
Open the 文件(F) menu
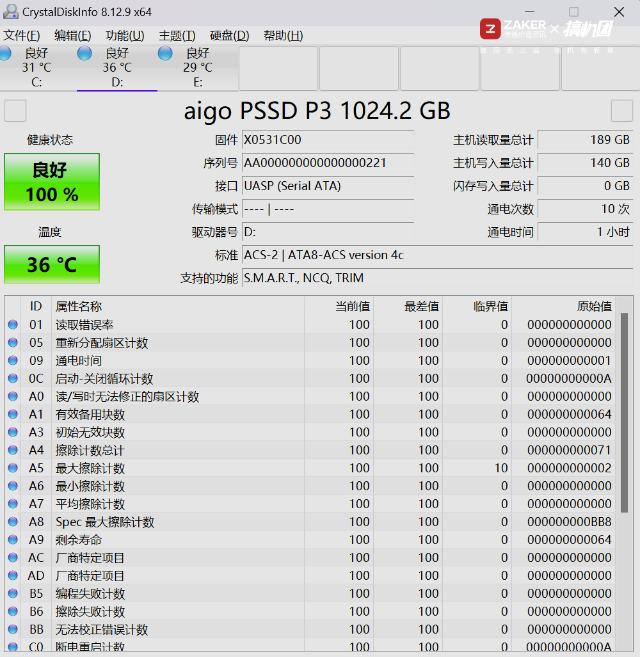tap(22, 36)
